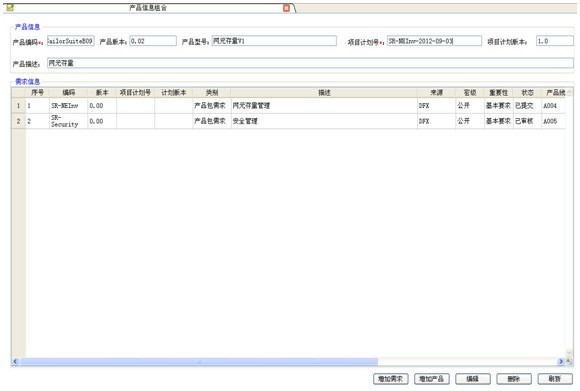
Task: Click the 产品描述 text field
Action: (310, 63)
